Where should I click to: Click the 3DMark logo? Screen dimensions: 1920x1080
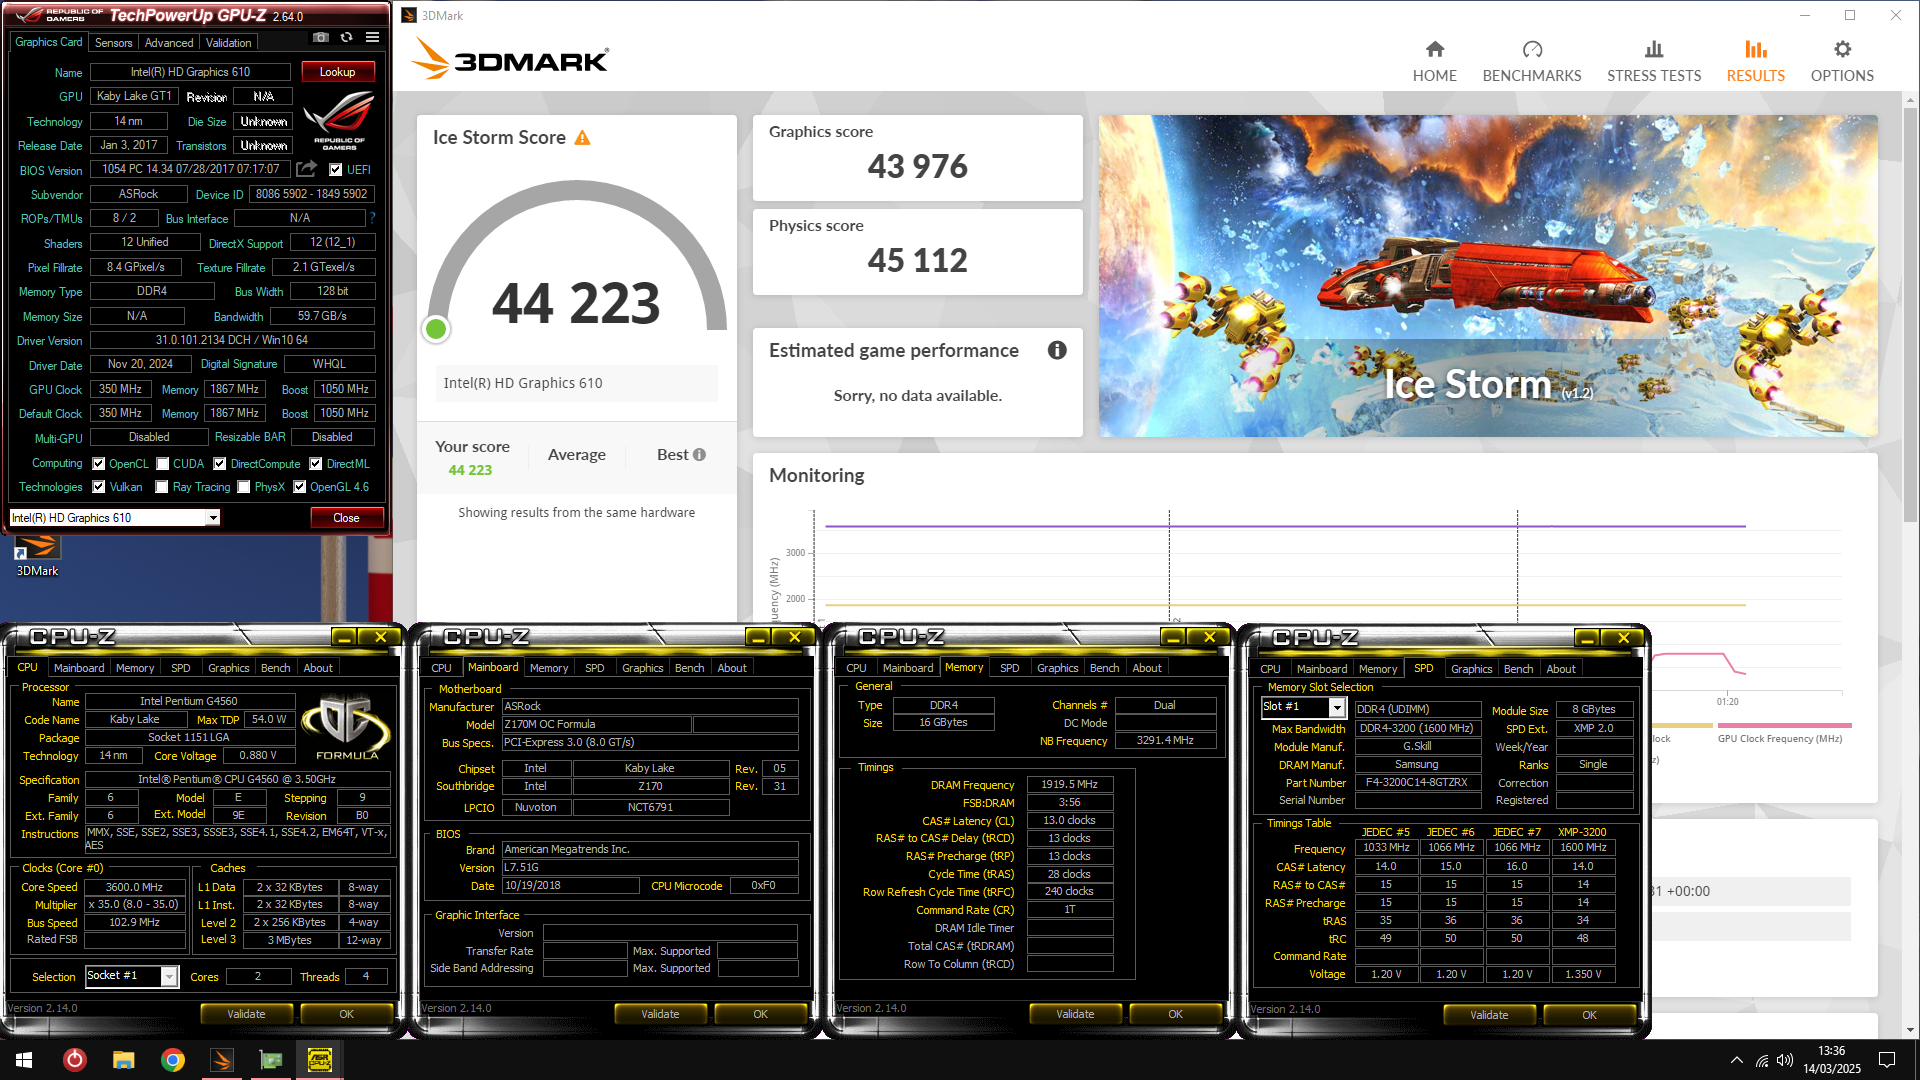coord(510,59)
